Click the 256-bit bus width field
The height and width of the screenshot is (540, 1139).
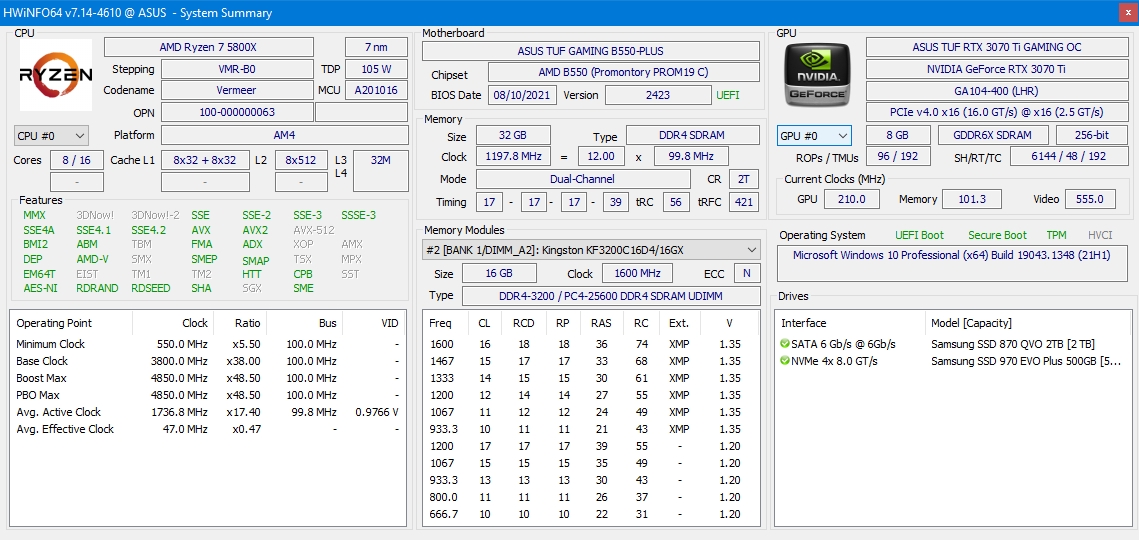1092,136
